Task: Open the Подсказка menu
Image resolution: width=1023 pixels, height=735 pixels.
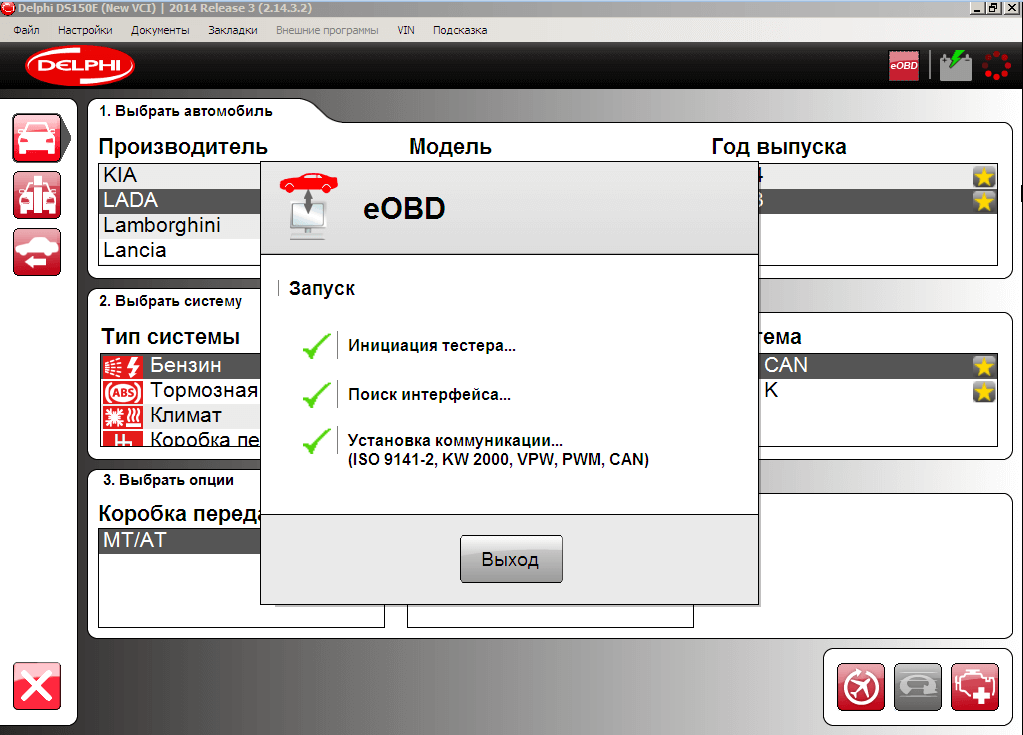Action: pyautogui.click(x=460, y=30)
